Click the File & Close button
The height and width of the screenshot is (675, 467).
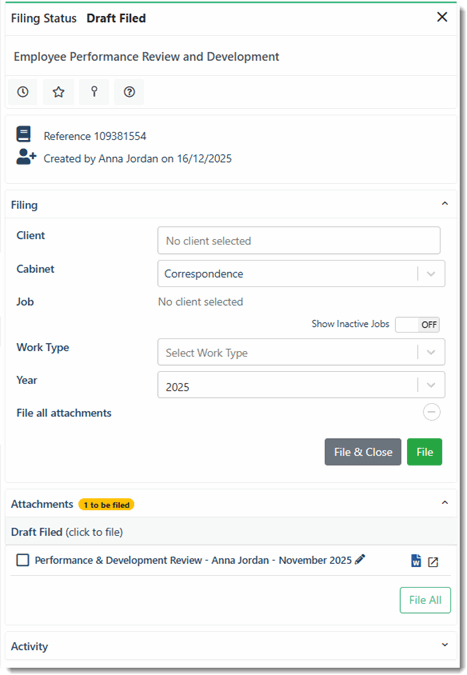(363, 452)
